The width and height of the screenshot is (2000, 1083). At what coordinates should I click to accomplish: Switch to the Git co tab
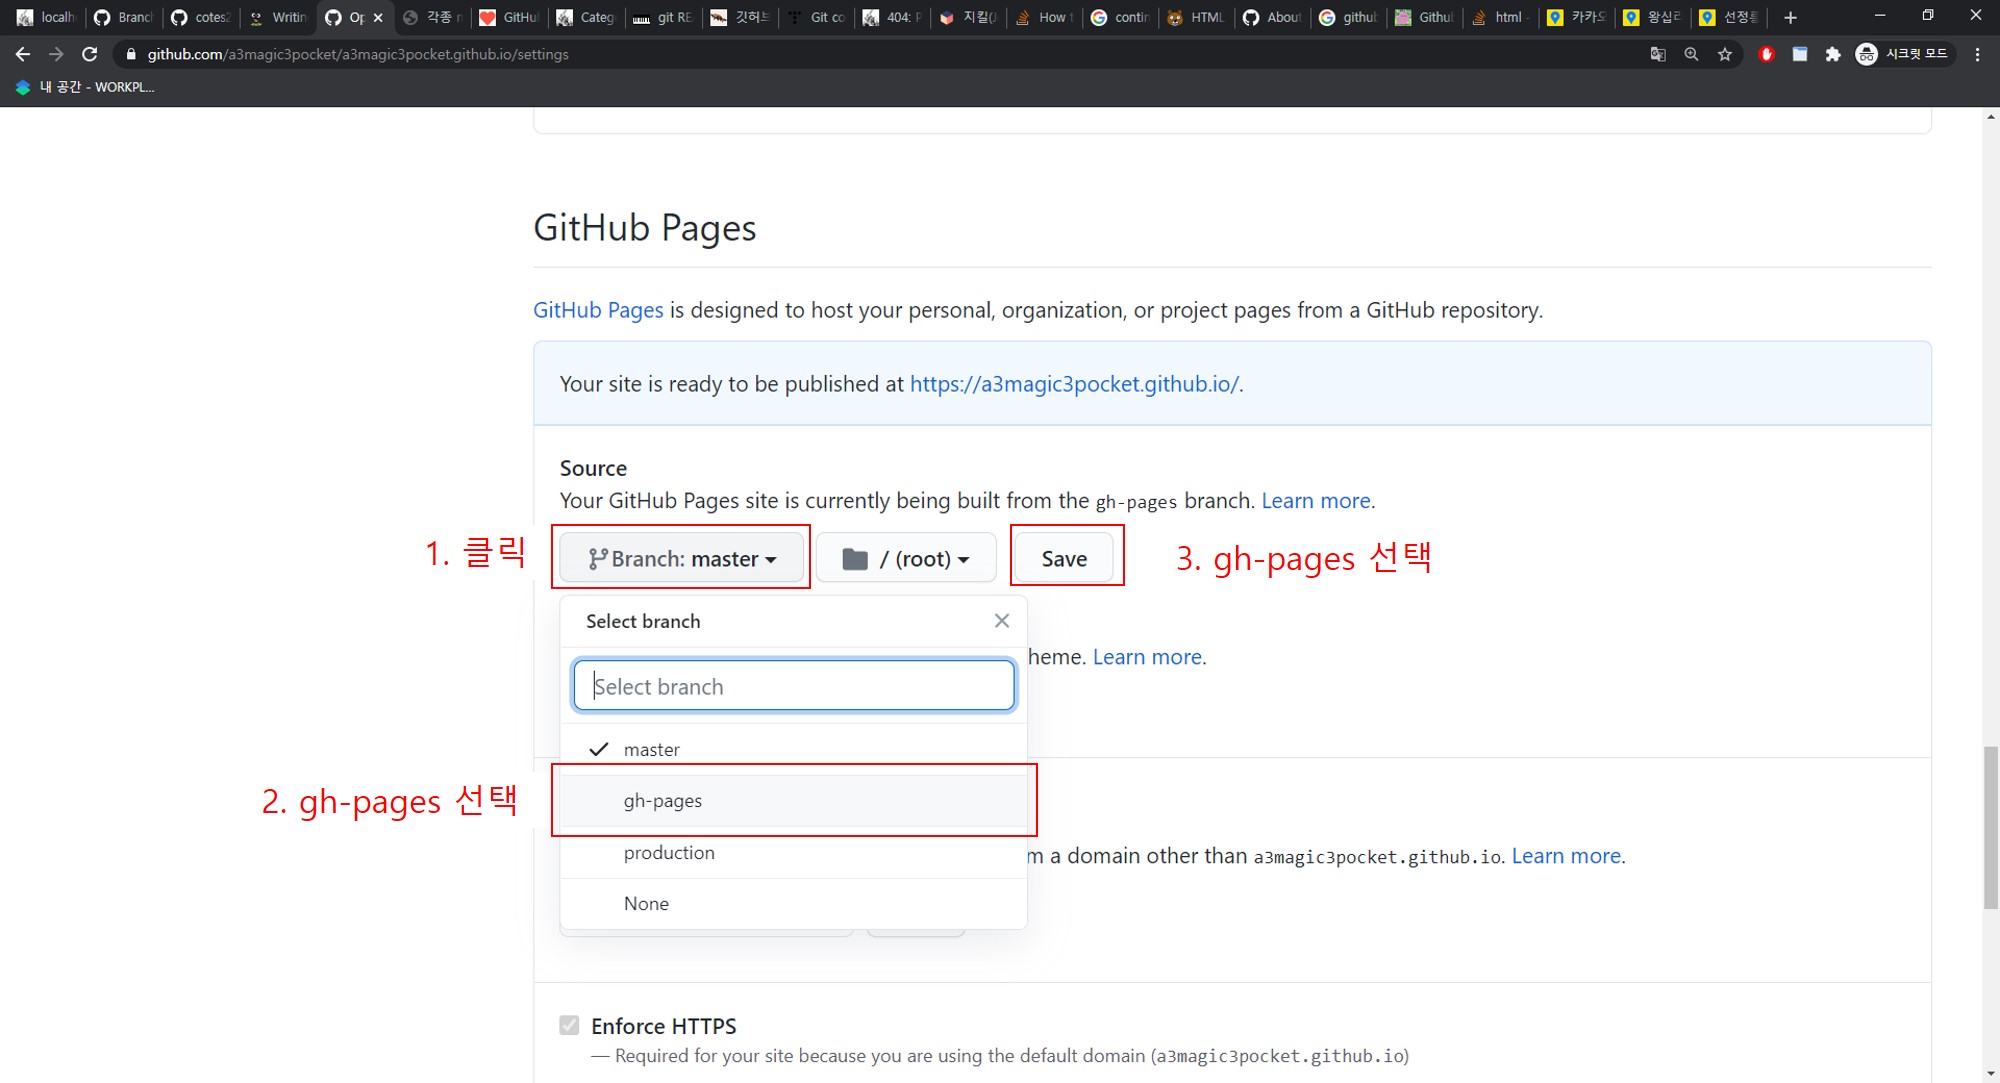point(817,17)
